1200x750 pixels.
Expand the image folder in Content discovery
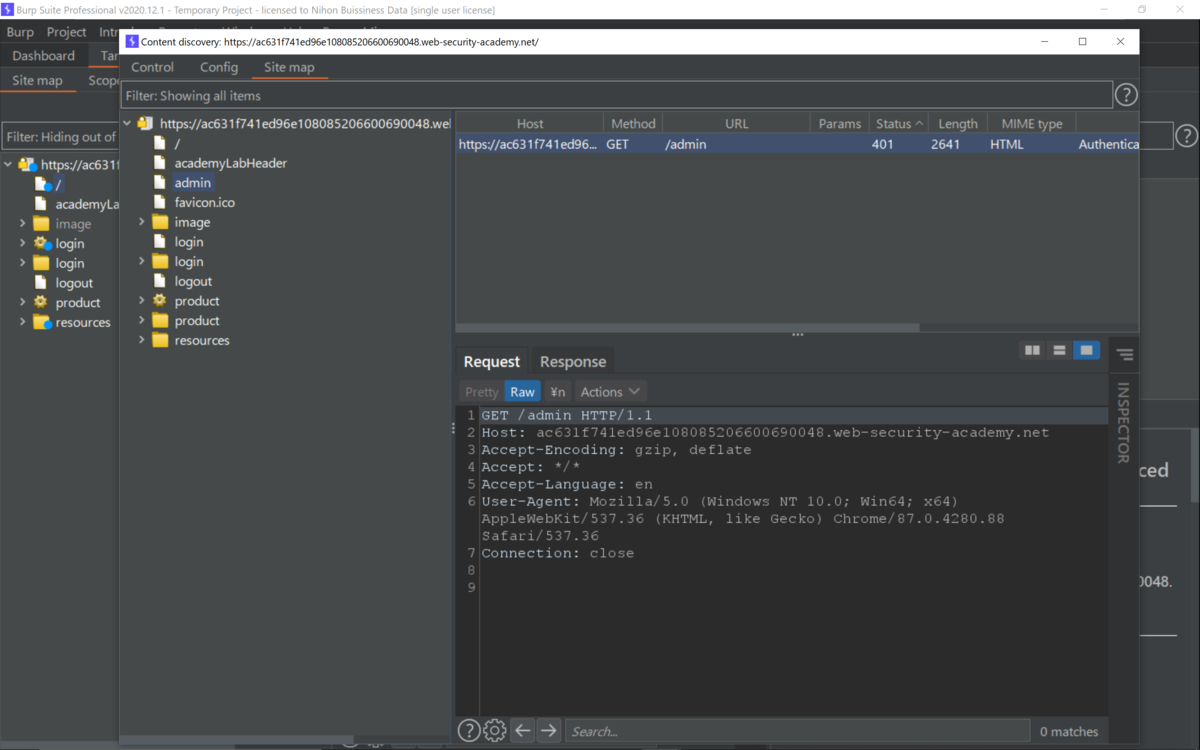pyautogui.click(x=142, y=222)
